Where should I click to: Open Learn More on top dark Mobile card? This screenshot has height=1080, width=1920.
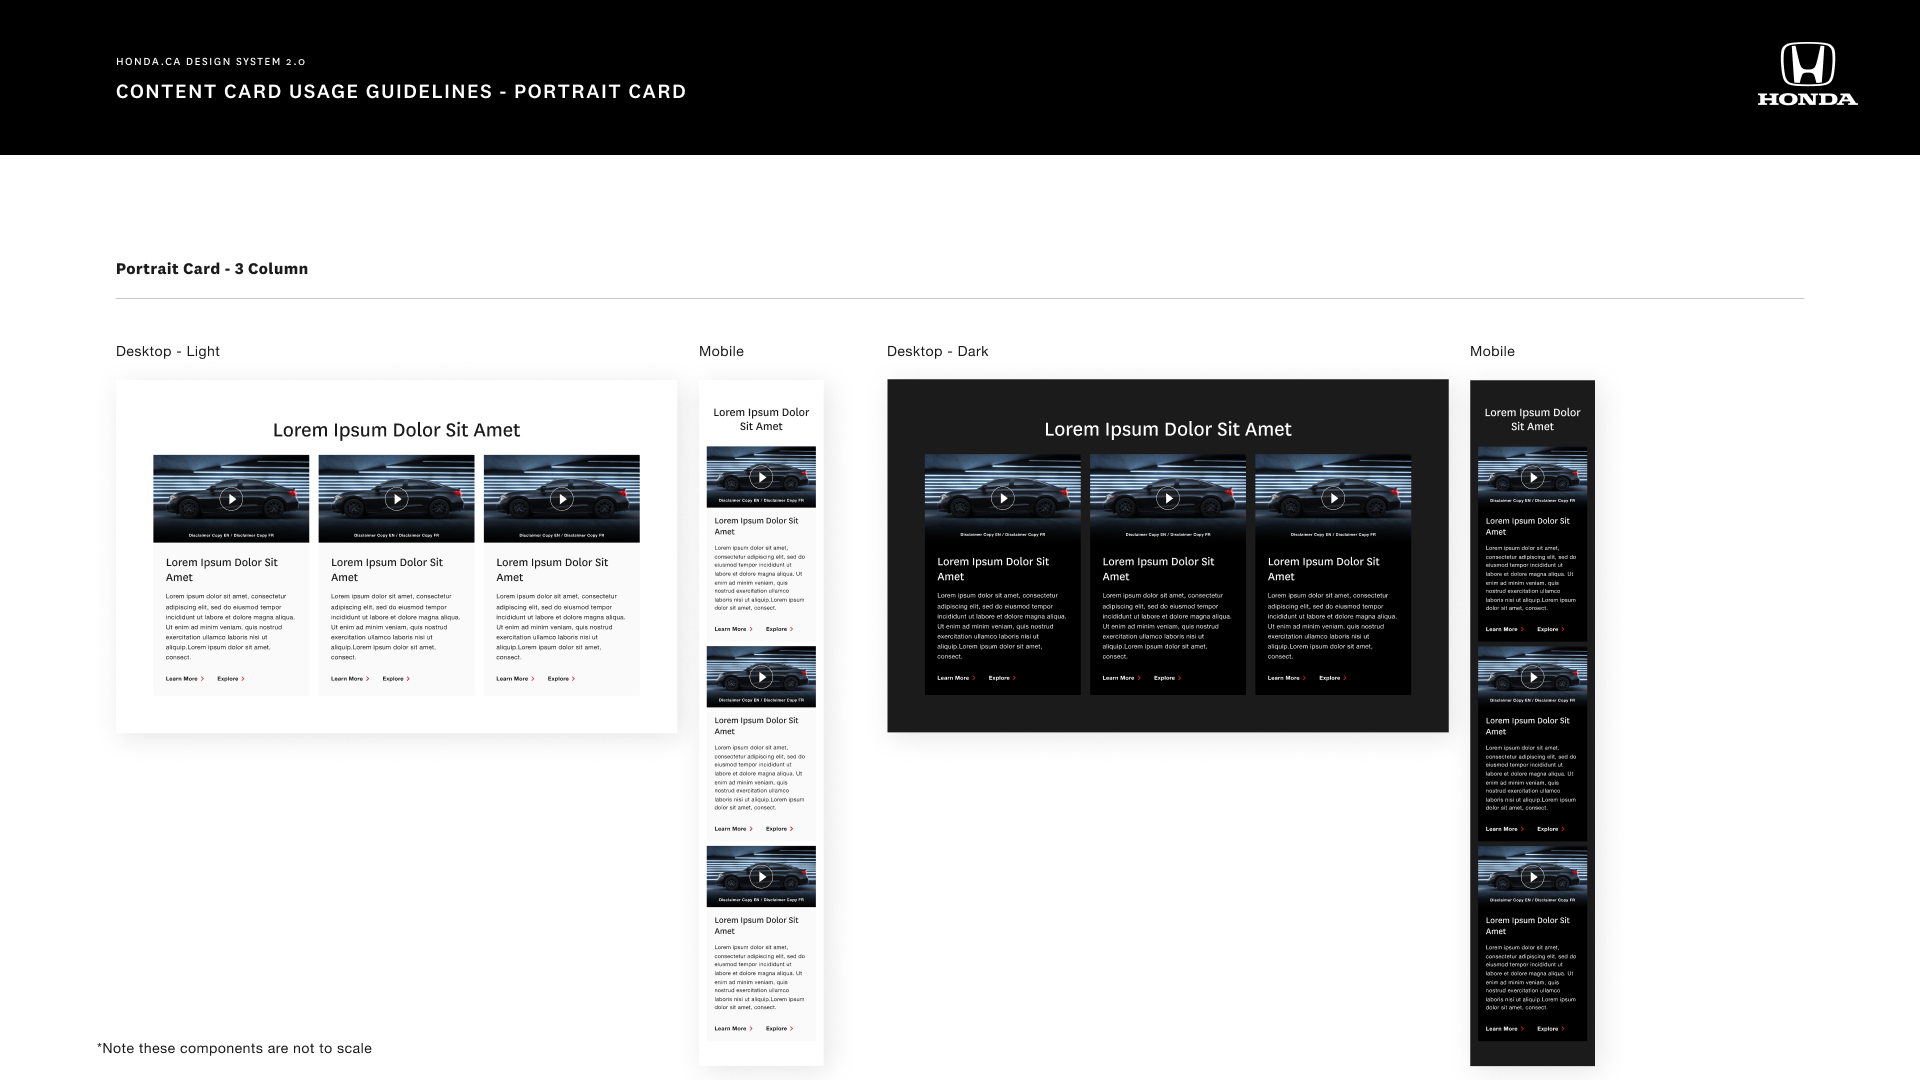pyautogui.click(x=1504, y=629)
